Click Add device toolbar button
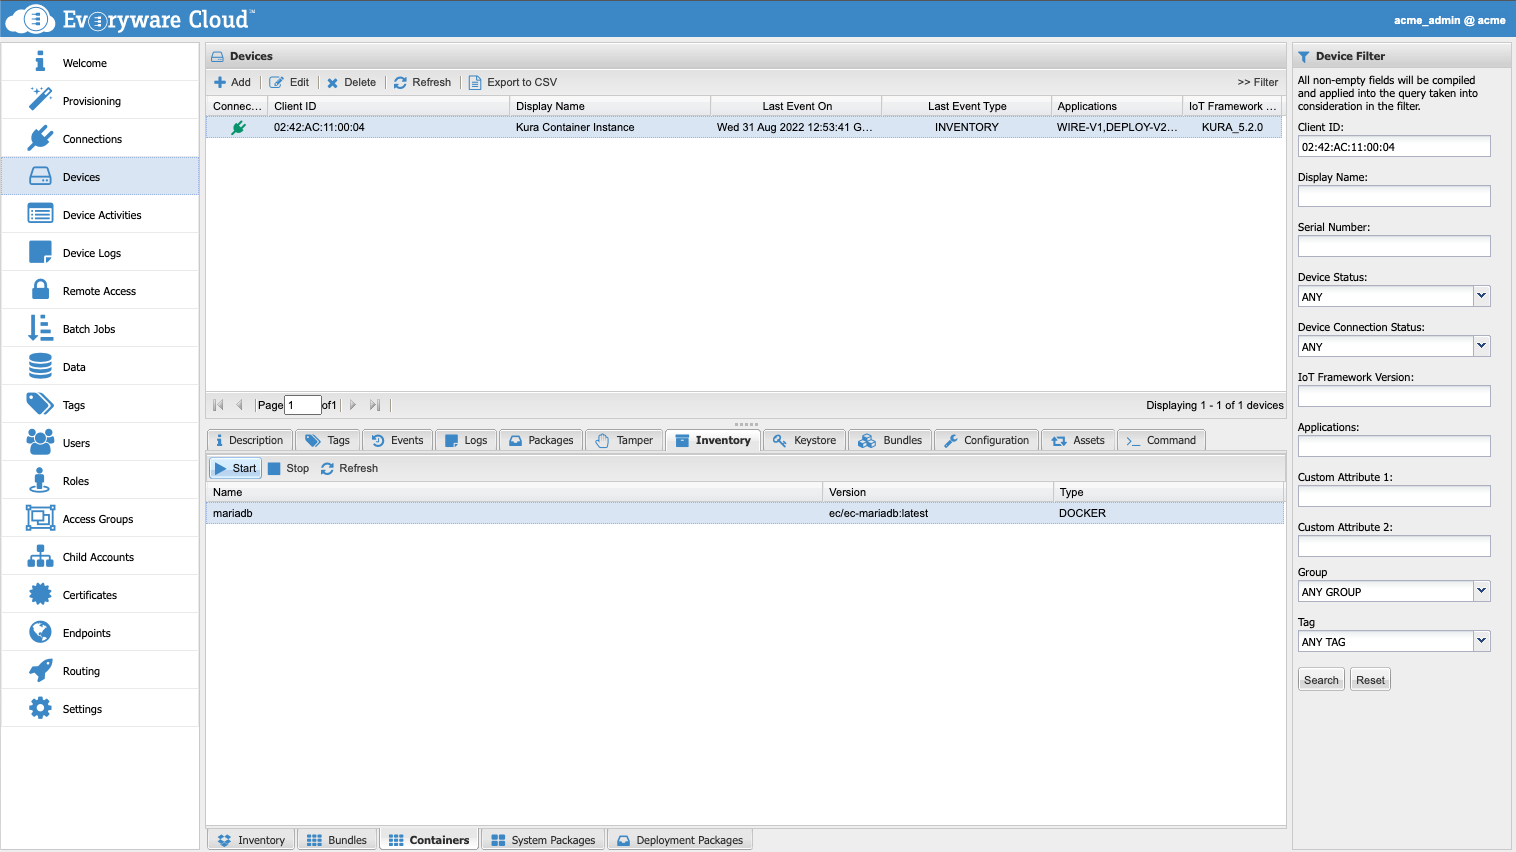 (x=232, y=82)
